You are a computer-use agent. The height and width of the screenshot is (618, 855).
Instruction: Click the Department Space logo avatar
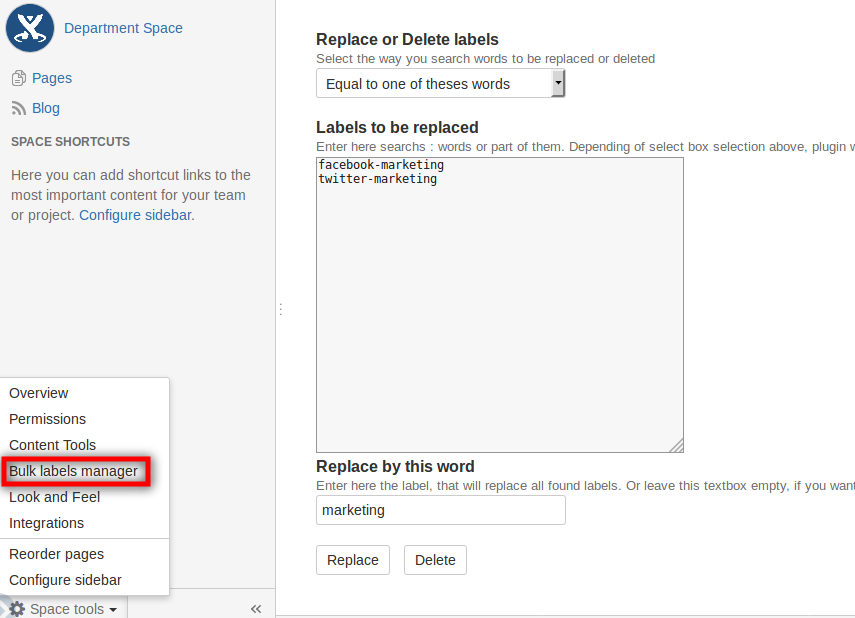tap(30, 28)
